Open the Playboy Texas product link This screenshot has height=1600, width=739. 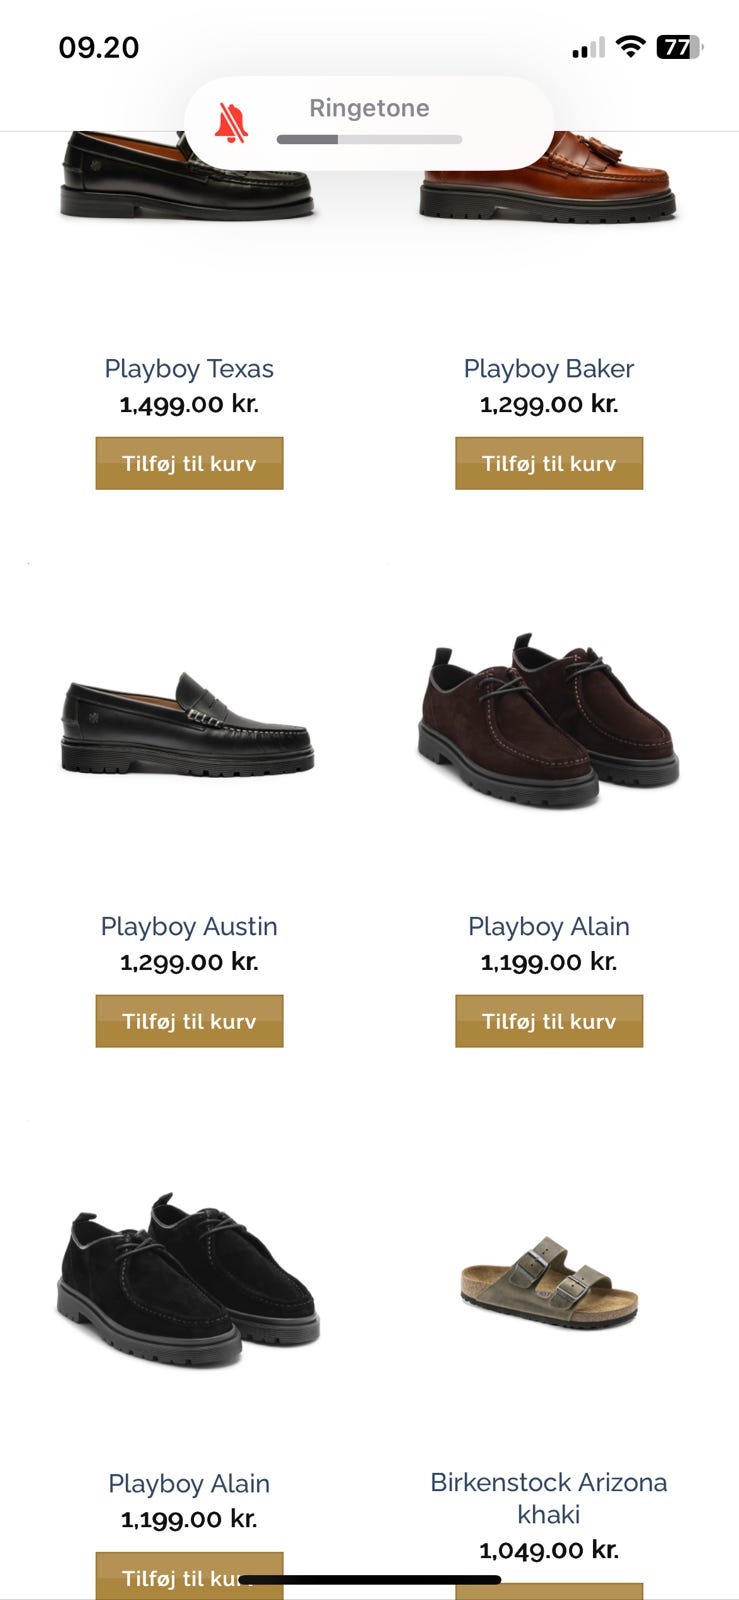(189, 369)
